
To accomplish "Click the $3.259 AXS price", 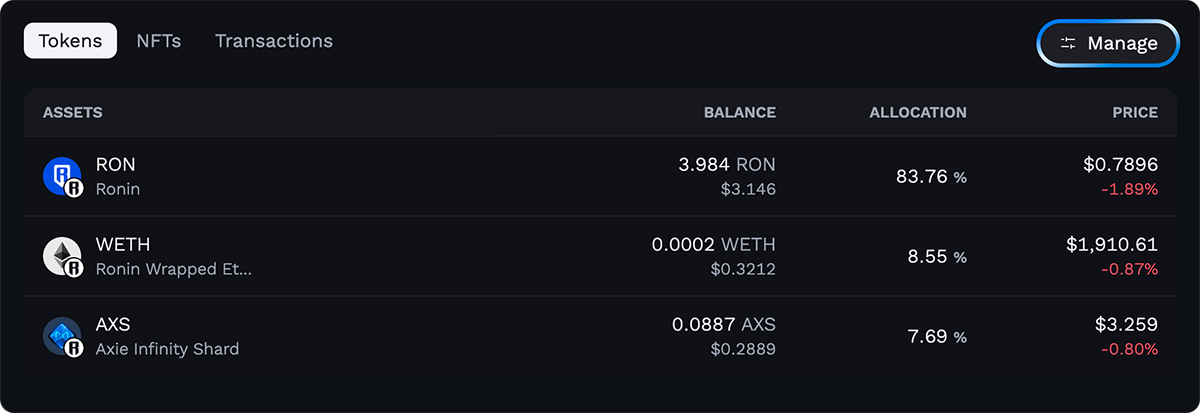I will 1126,325.
